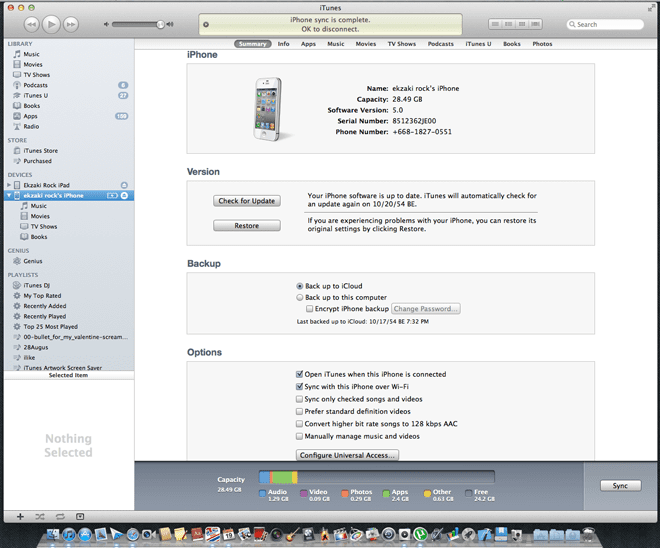Select Back up to this computer
Viewport: 660px width, 548px height.
(300, 298)
